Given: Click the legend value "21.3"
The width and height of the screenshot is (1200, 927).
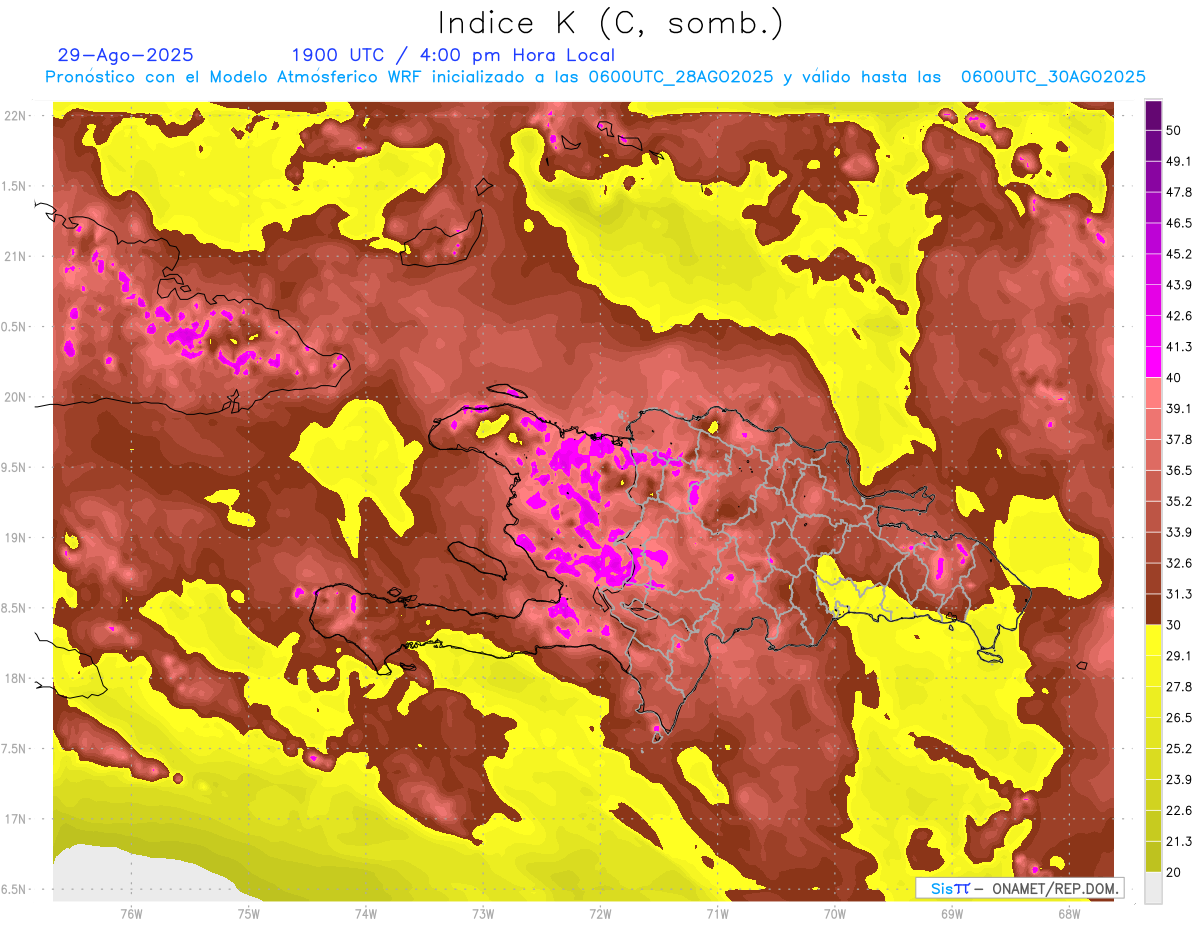Looking at the screenshot, I should point(1178,842).
